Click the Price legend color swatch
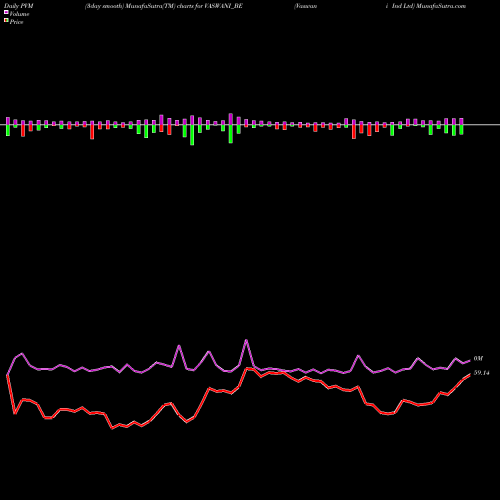Image resolution: width=500 pixels, height=500 pixels. pyautogui.click(x=6, y=21)
